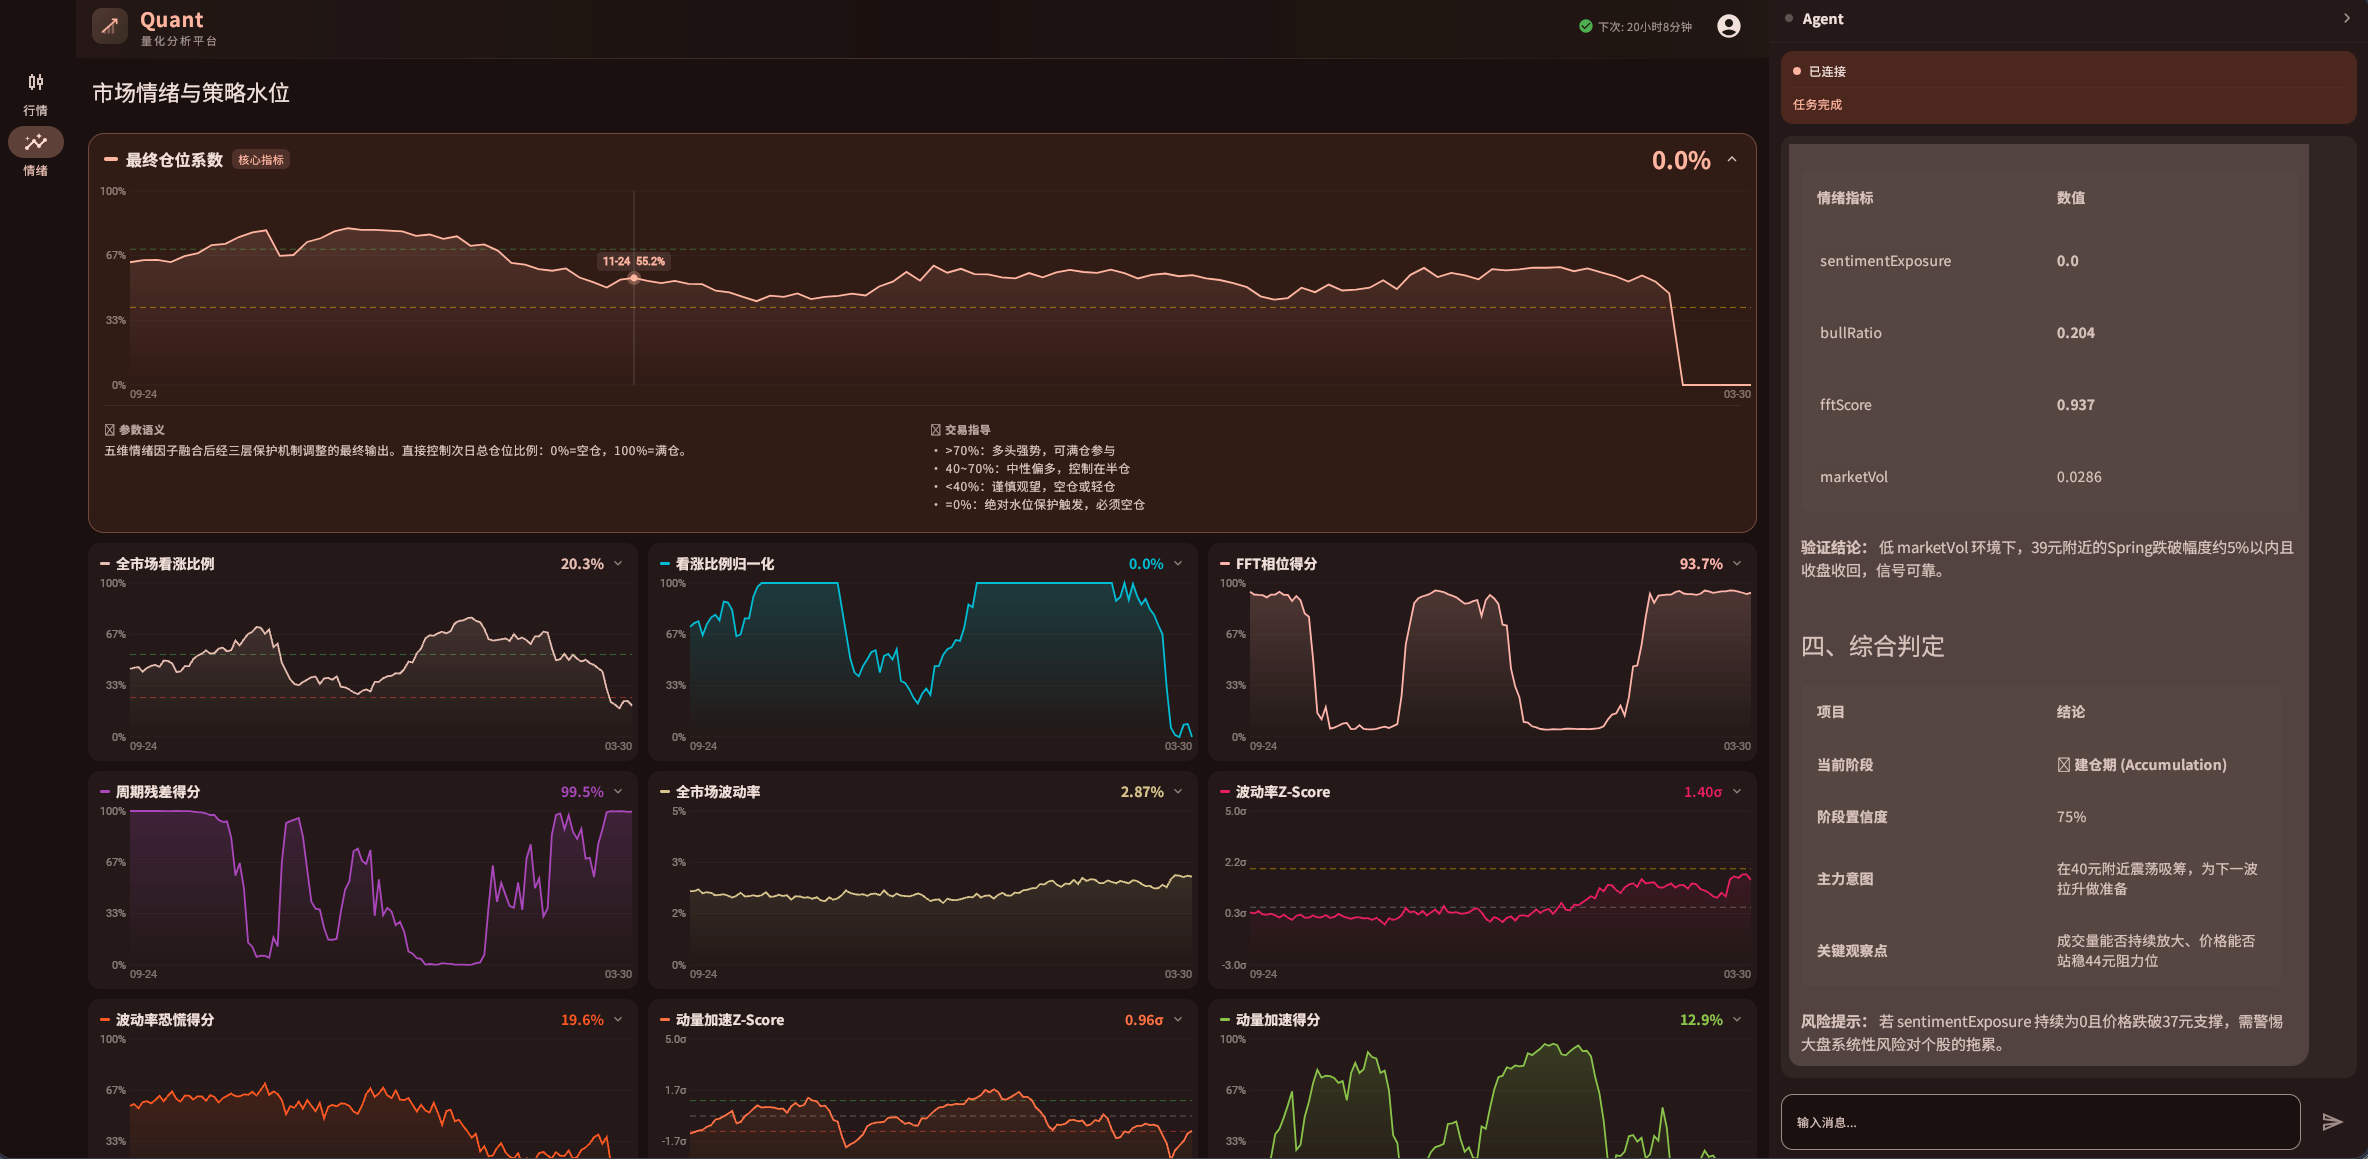Focus the 输入消息 message input field
Image resolution: width=2368 pixels, height=1159 pixels.
[2040, 1122]
